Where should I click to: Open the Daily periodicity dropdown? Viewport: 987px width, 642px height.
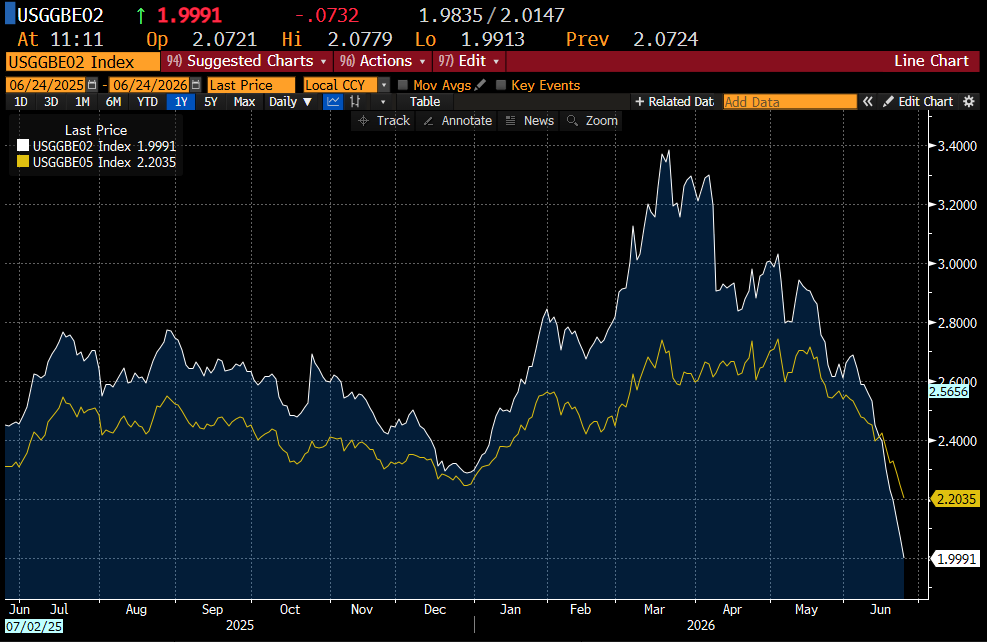point(290,101)
